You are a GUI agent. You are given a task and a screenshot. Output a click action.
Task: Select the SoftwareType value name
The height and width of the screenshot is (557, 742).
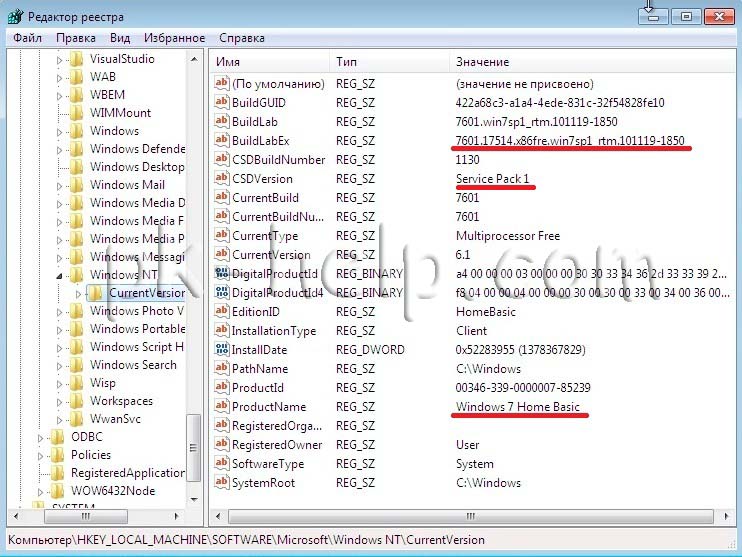(x=268, y=464)
